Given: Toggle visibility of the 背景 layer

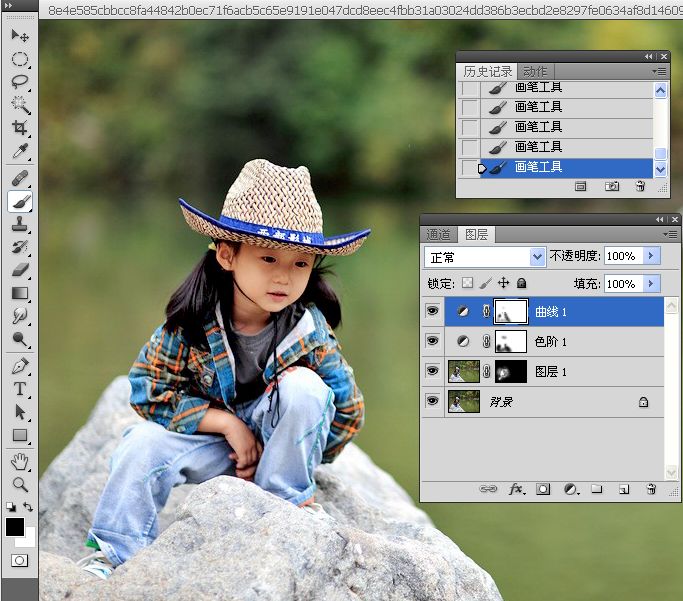Looking at the screenshot, I should (432, 401).
